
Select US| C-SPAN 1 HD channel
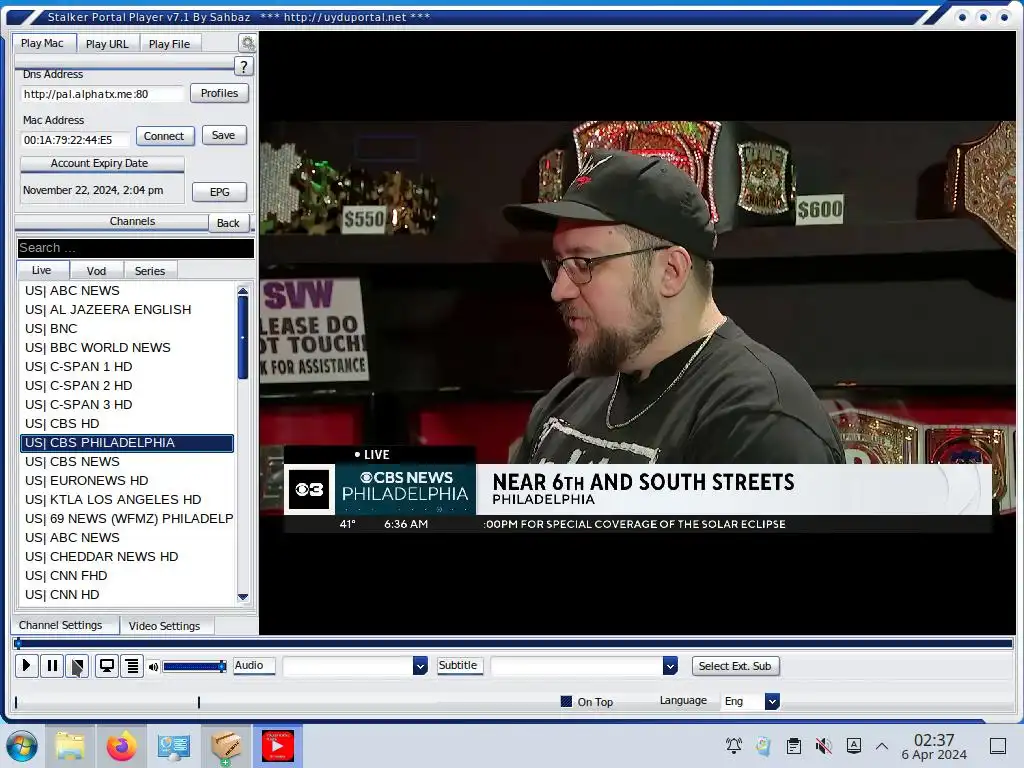click(x=127, y=366)
